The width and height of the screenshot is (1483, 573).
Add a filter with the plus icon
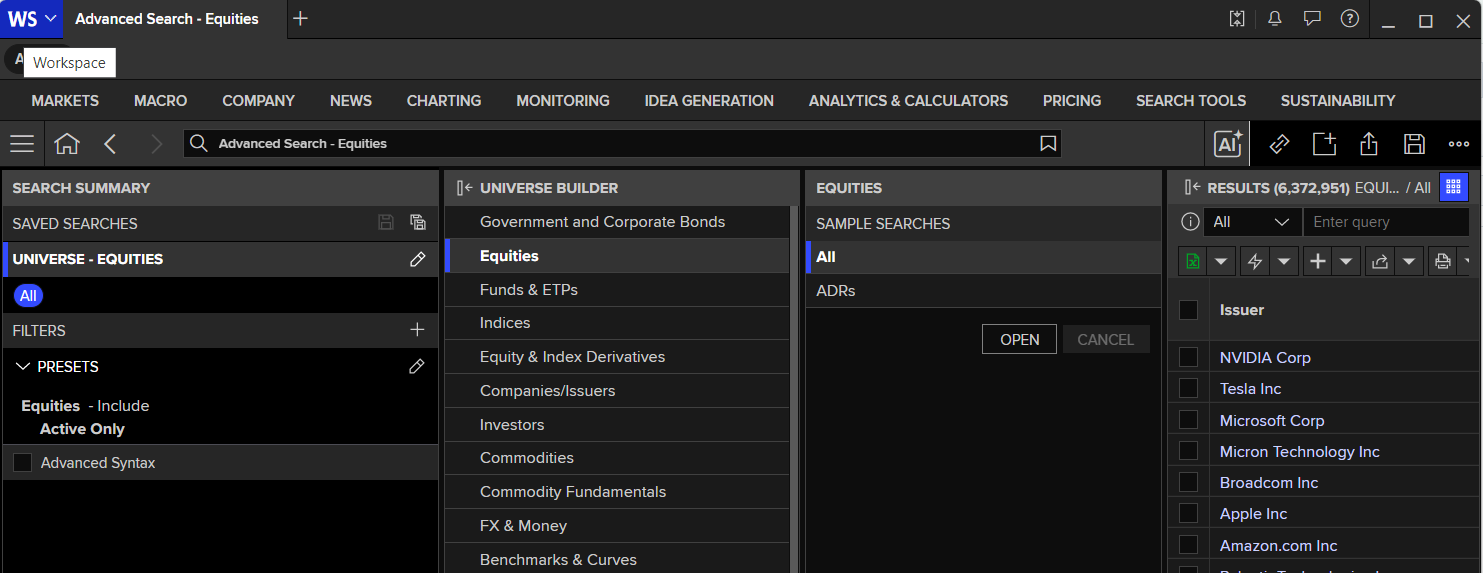pyautogui.click(x=418, y=330)
